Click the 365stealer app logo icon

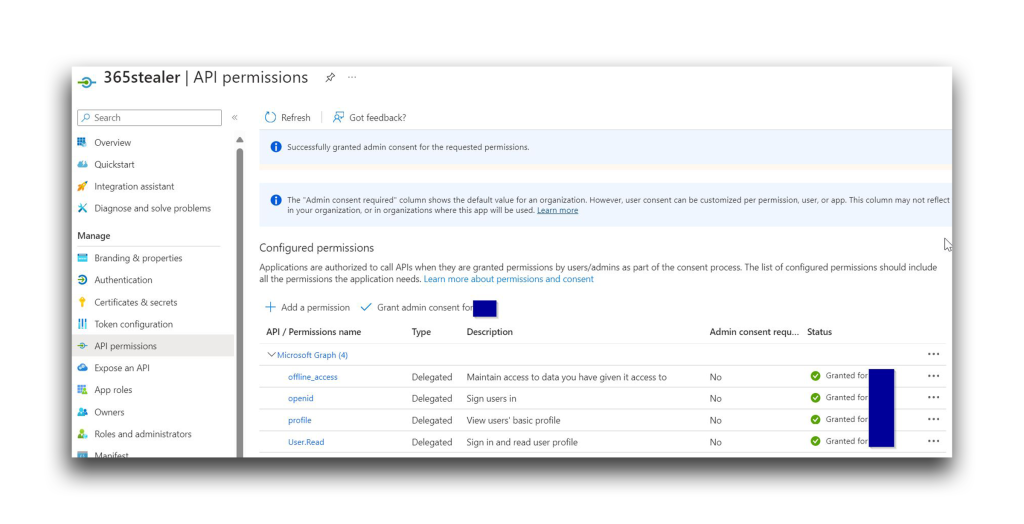pos(87,82)
